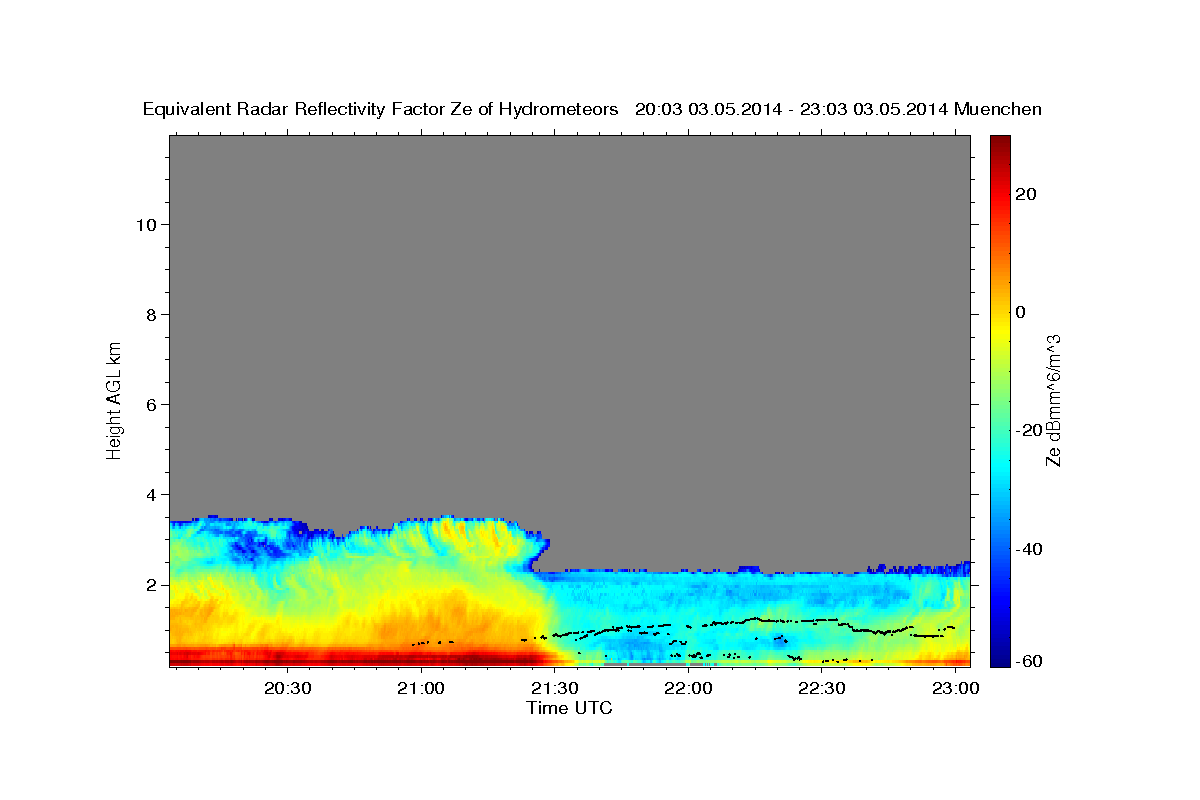Click the 'Time UTC' axis label
The image size is (1200, 800).
[569, 708]
